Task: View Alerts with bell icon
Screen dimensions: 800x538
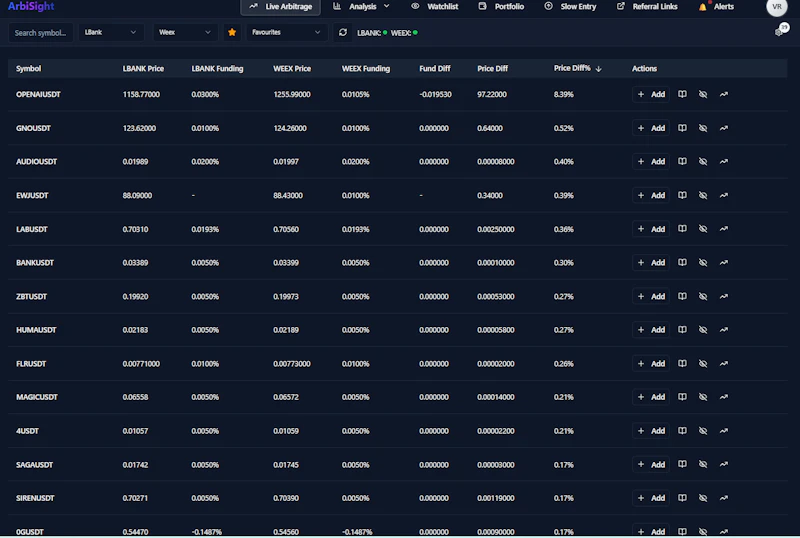Action: click(716, 7)
